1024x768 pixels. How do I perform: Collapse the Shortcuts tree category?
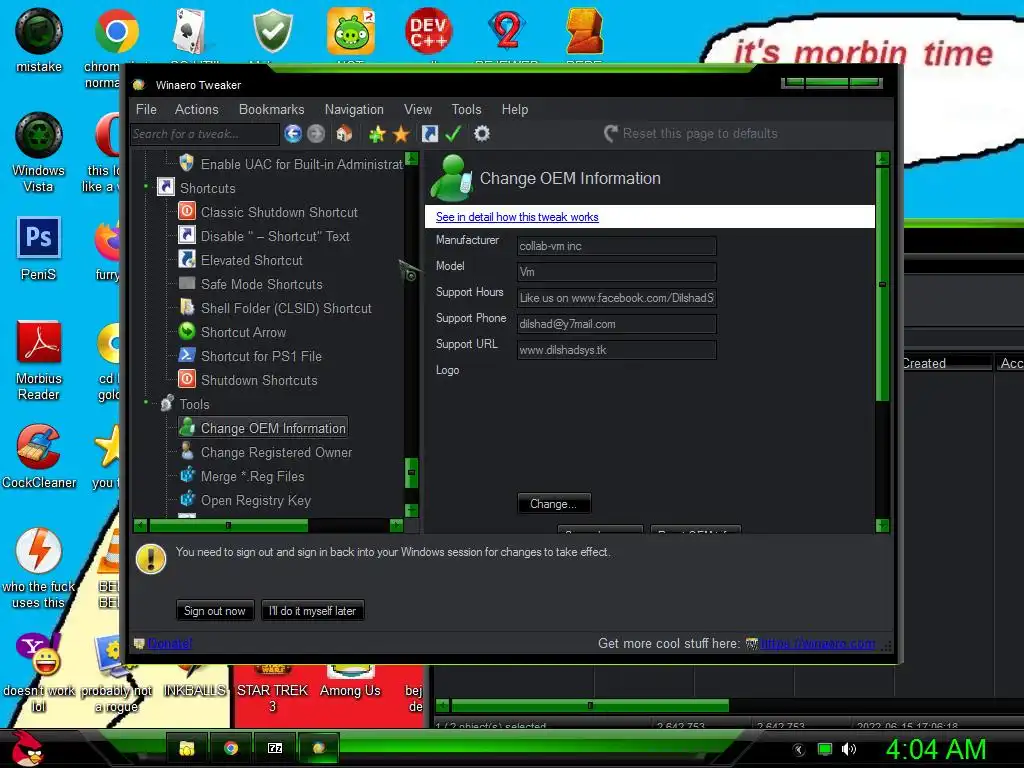tap(146, 187)
